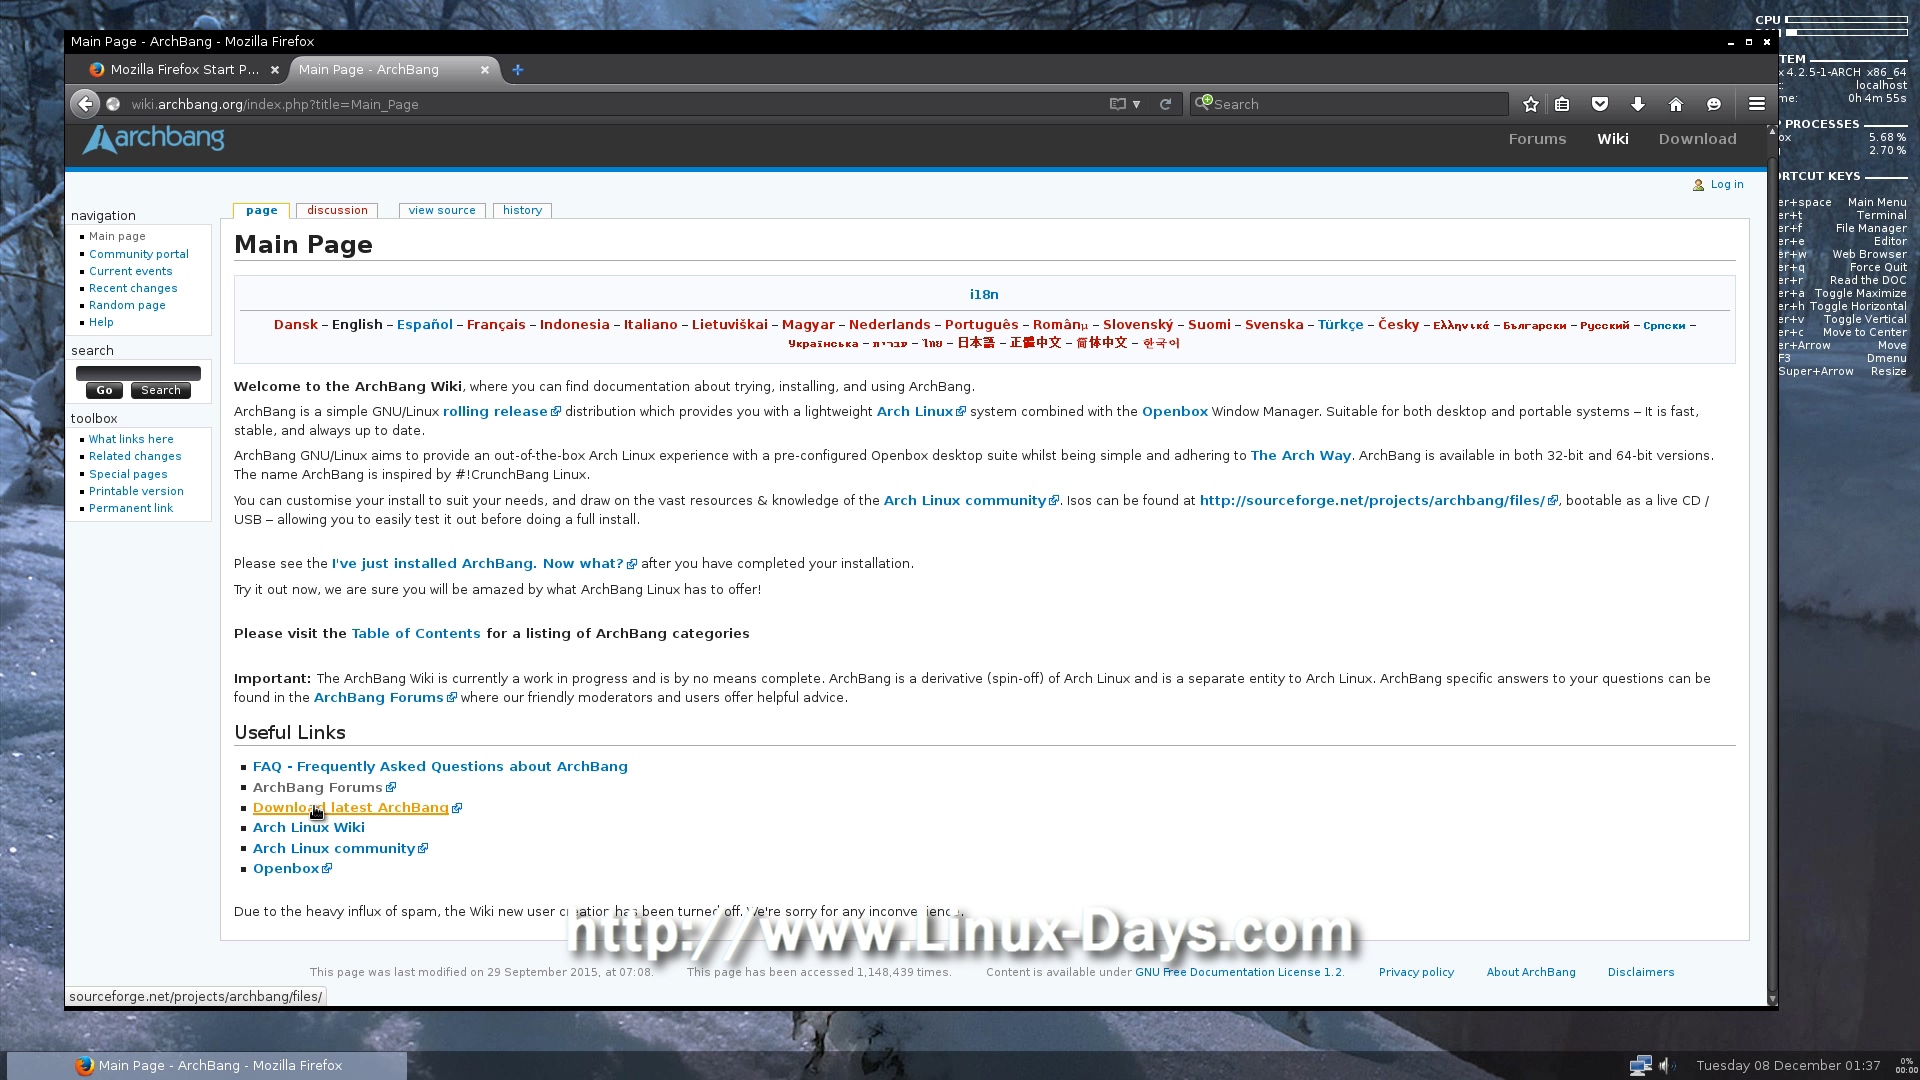Click the Pocket save icon
1920x1080 pixels.
pos(1600,104)
